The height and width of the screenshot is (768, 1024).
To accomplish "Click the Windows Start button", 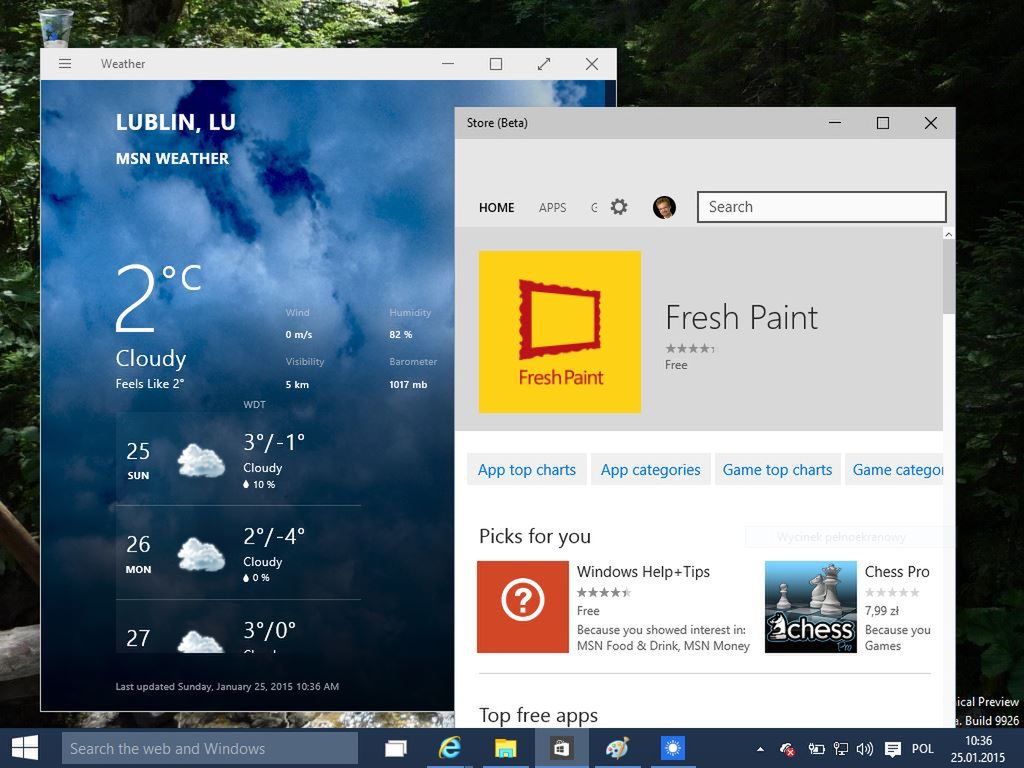I will (x=25, y=748).
